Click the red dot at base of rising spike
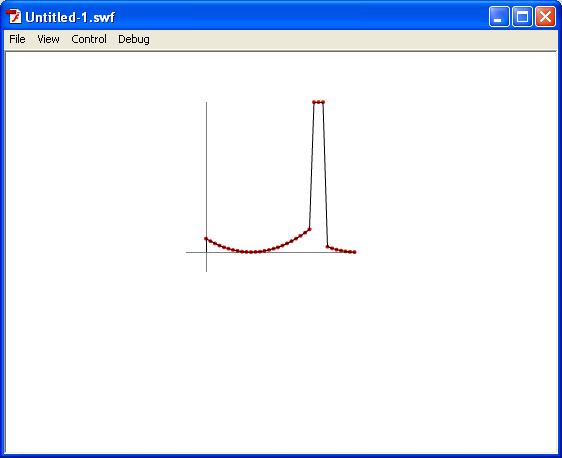 pos(309,229)
